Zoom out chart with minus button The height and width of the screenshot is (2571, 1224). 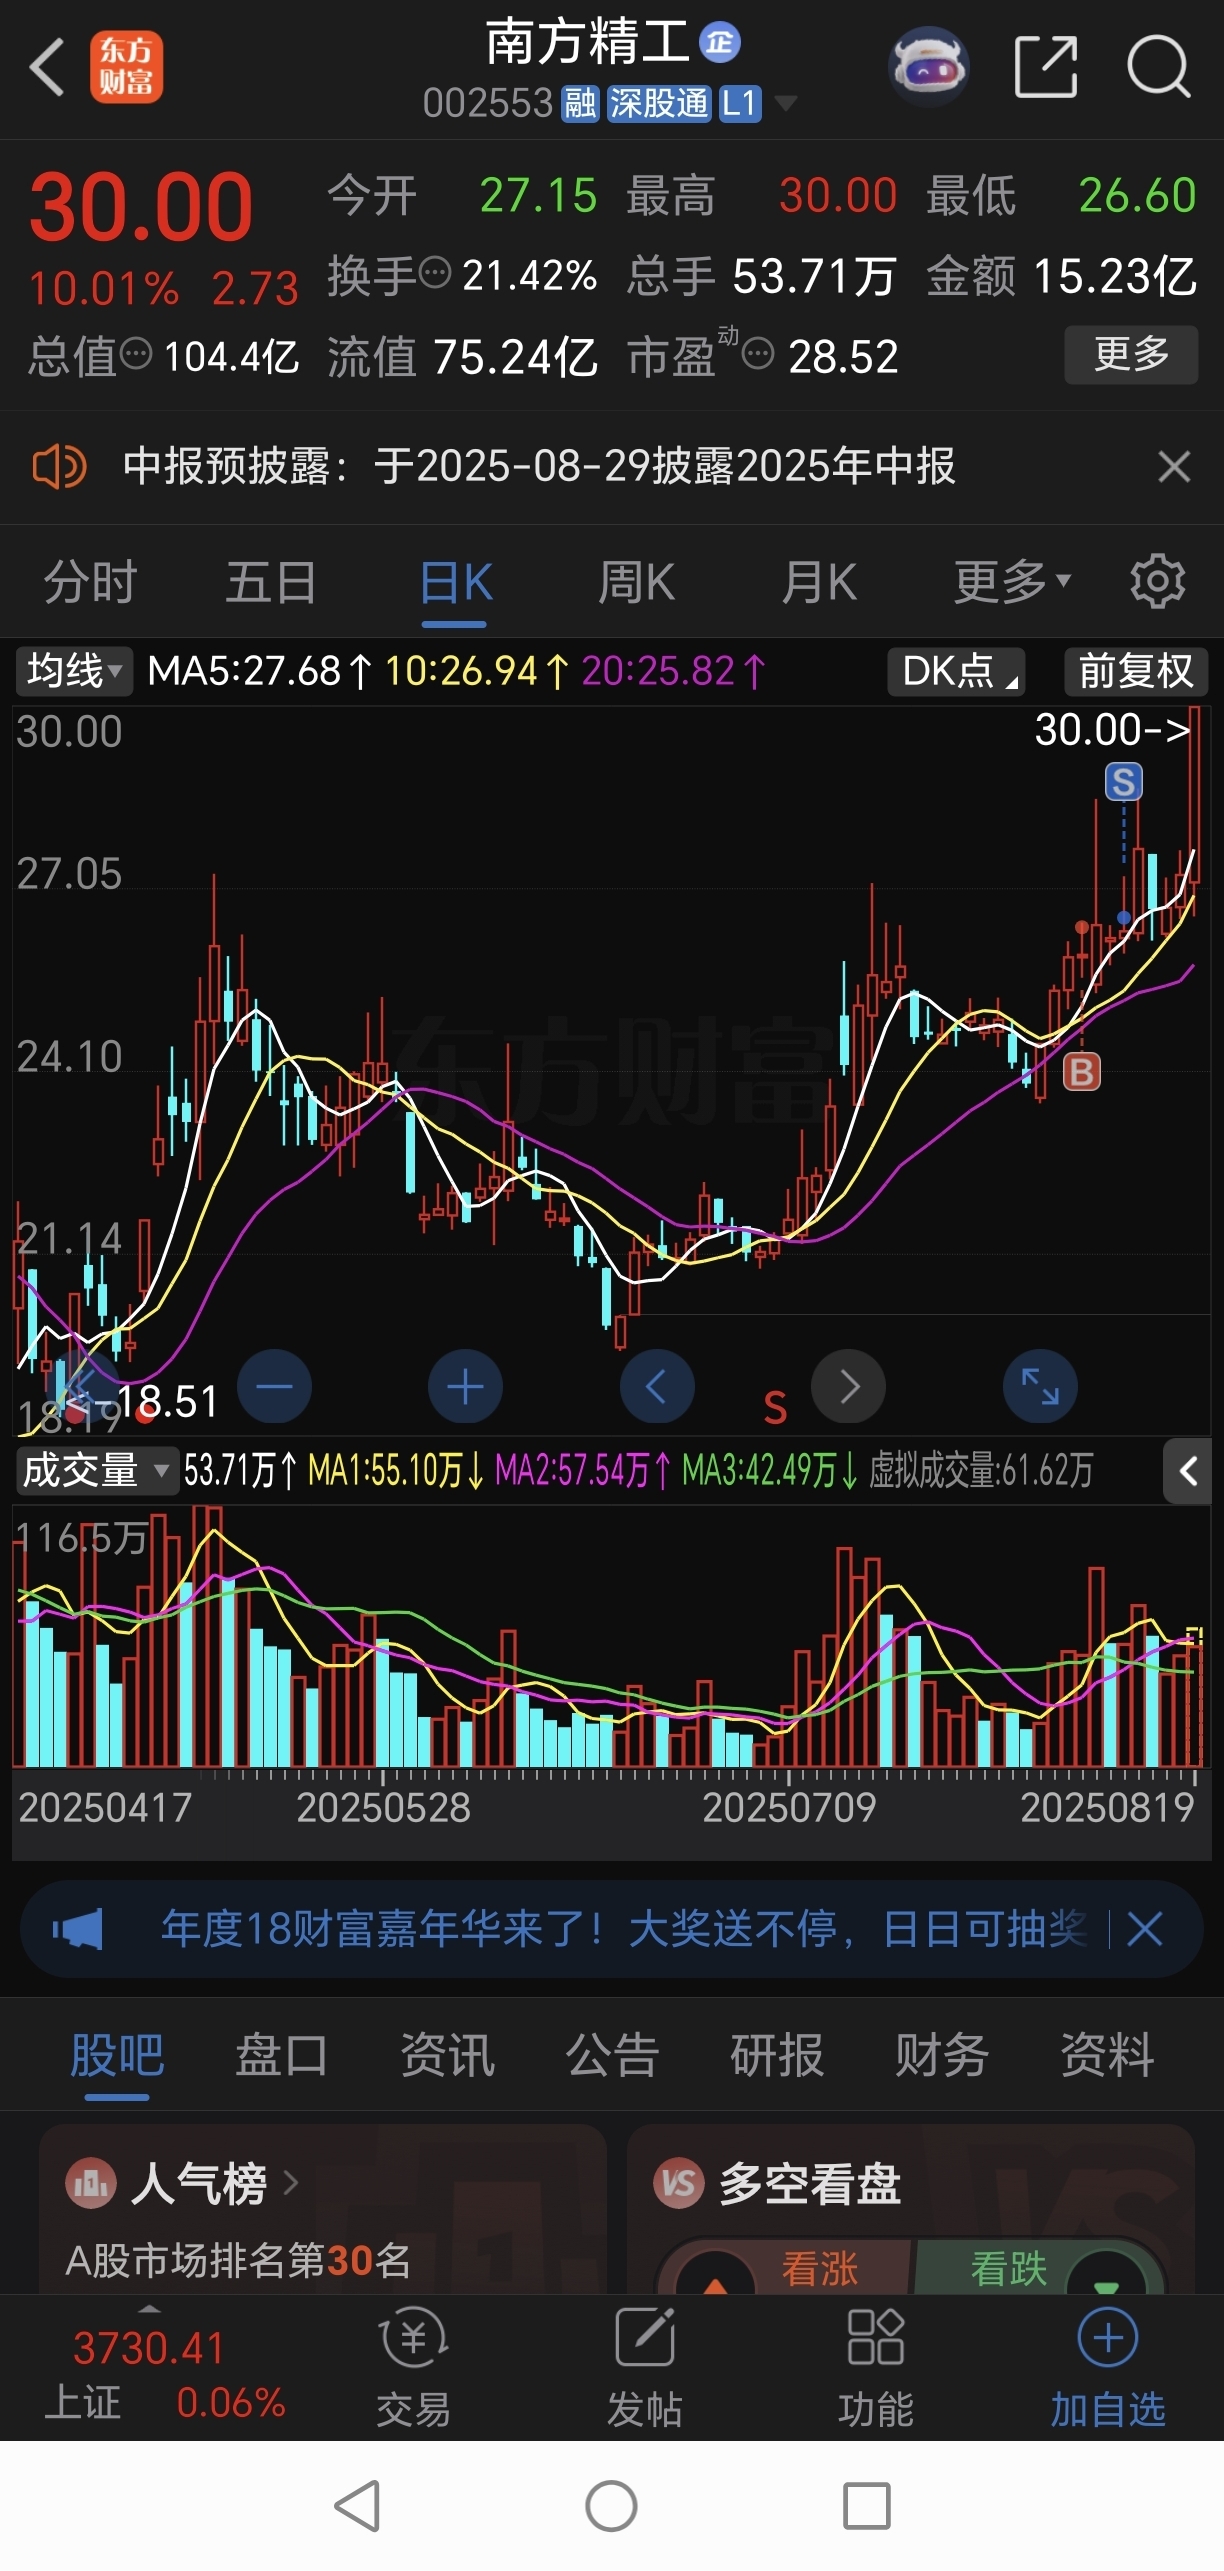[274, 1386]
